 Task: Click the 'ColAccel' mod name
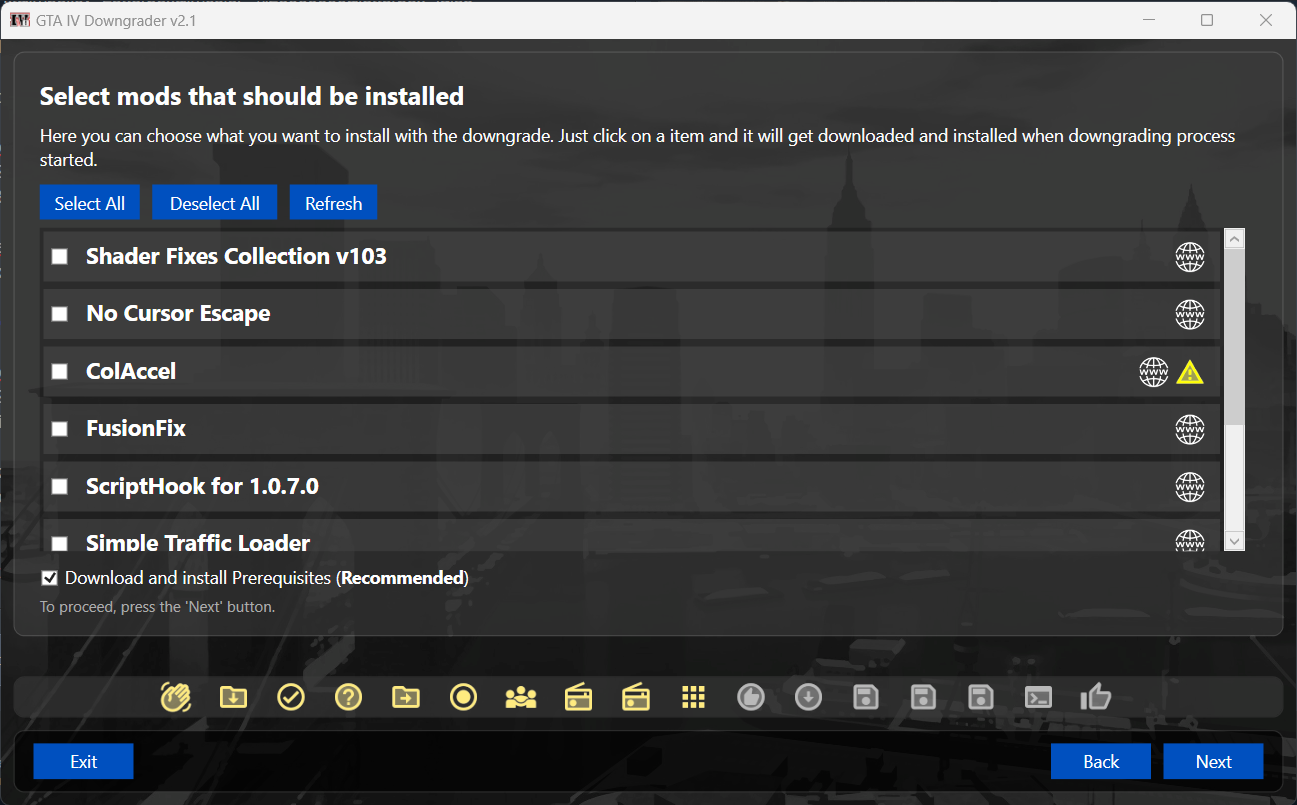click(x=131, y=372)
